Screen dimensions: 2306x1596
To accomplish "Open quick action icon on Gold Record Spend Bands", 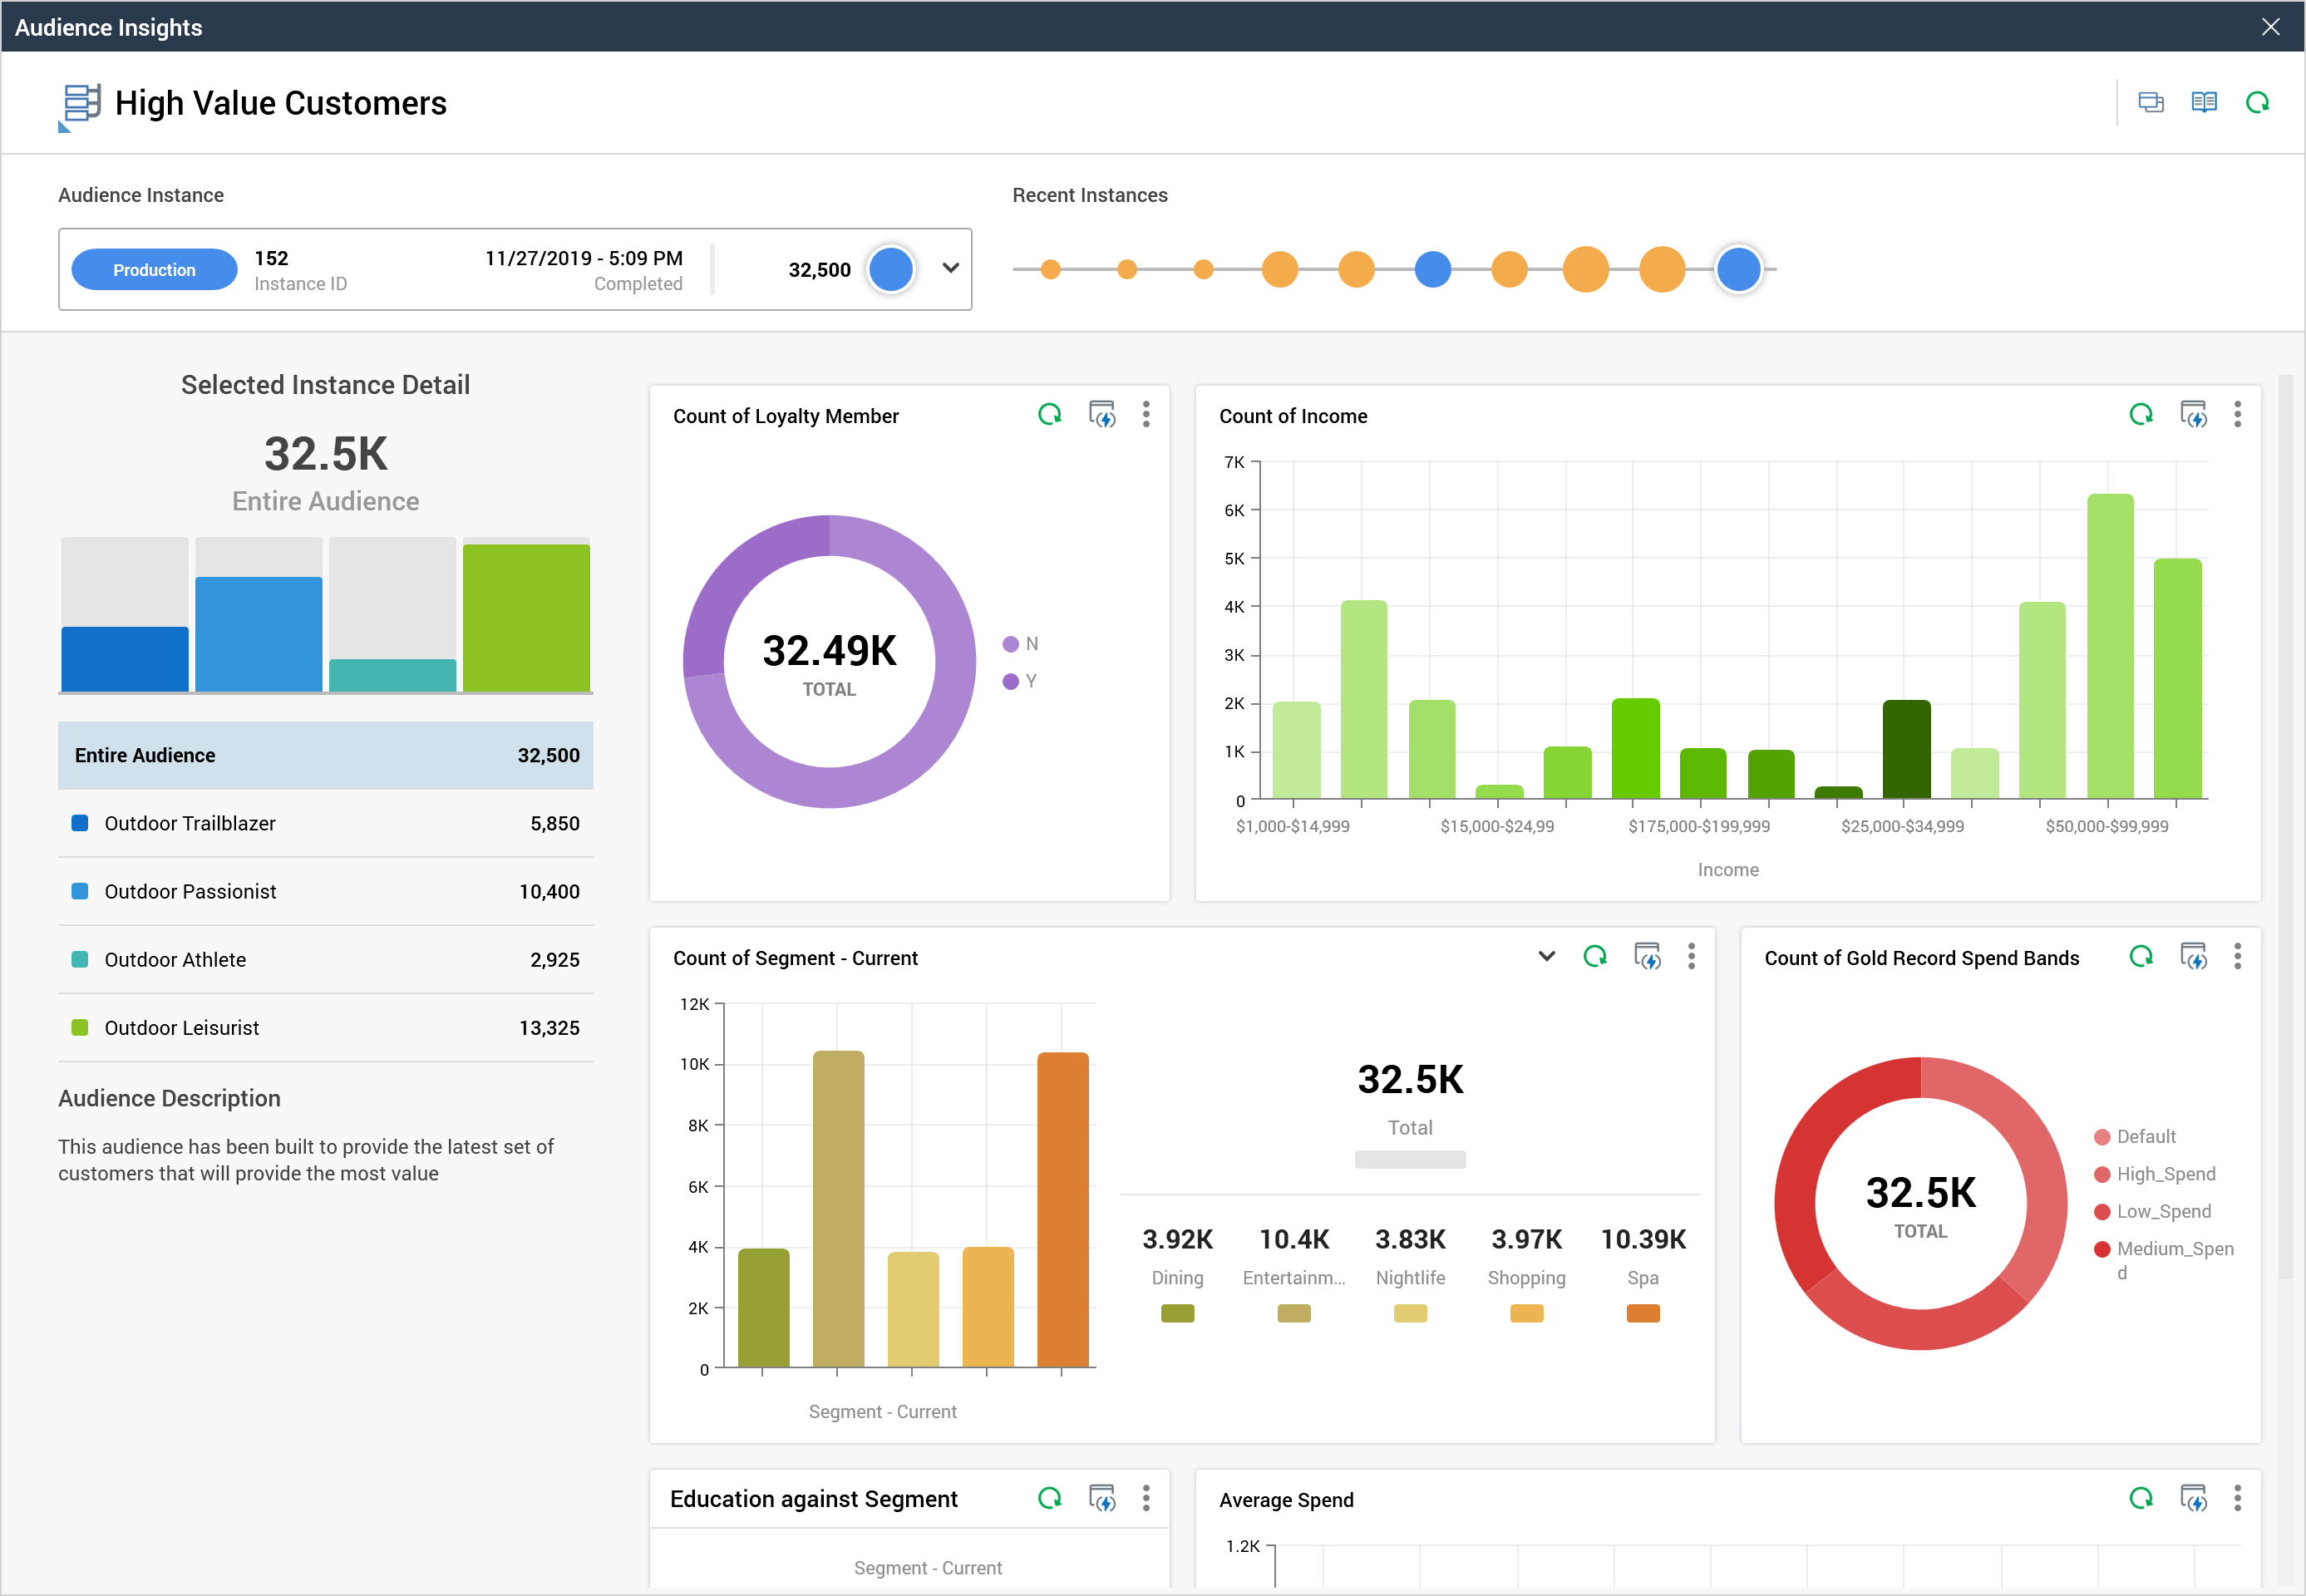I will [x=2193, y=957].
